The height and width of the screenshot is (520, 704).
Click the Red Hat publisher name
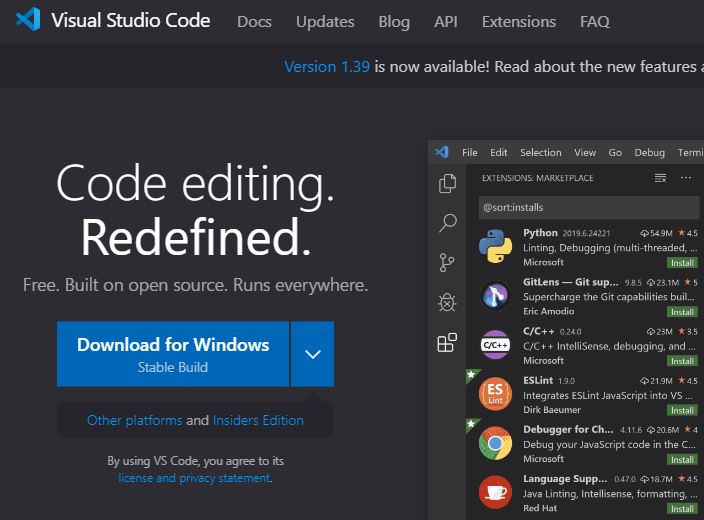click(540, 508)
